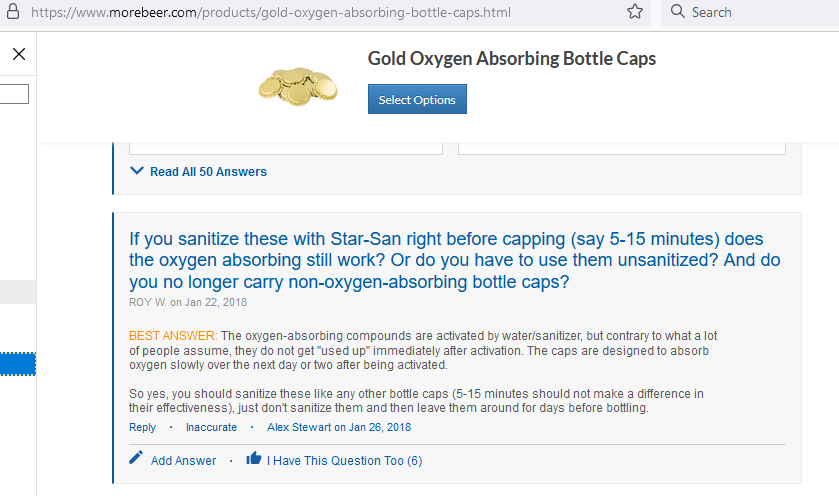The image size is (839, 496).
Task: Click the magnifier icon in Search box
Action: point(677,11)
